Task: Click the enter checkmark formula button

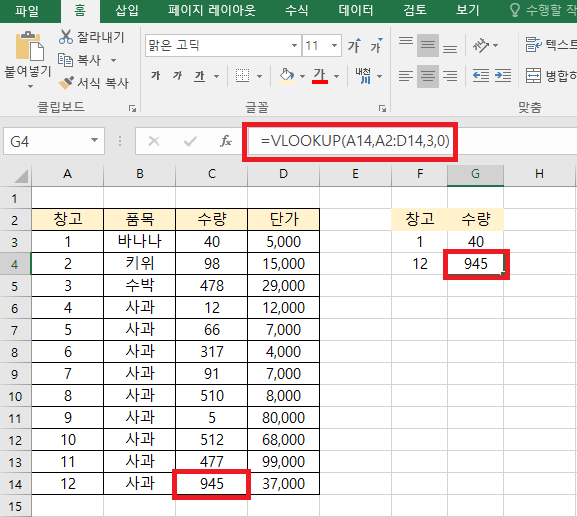Action: [190, 141]
